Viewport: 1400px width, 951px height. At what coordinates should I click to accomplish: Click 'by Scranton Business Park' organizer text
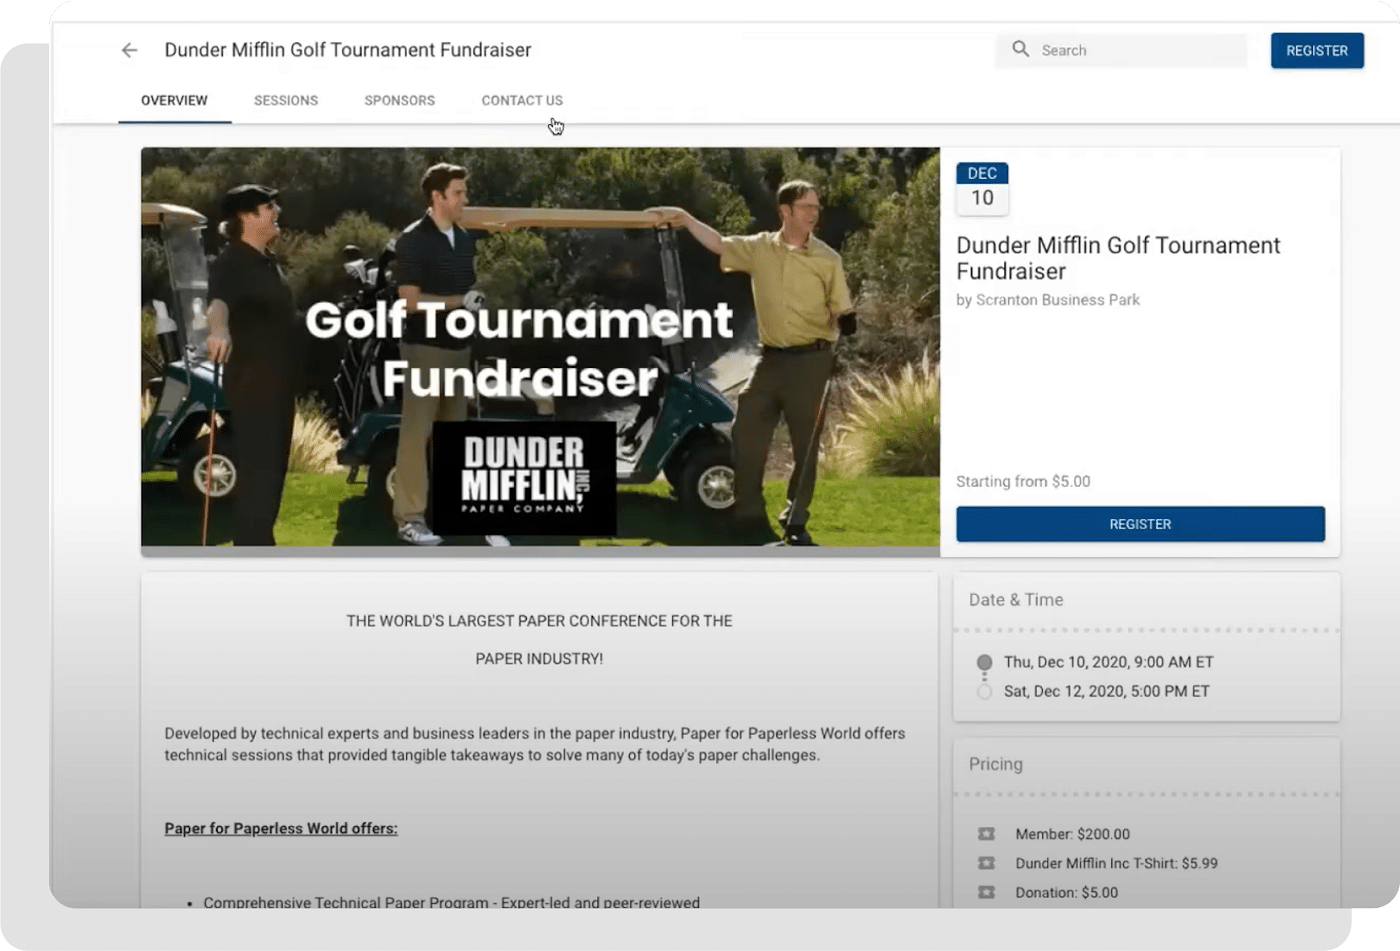tap(1048, 300)
